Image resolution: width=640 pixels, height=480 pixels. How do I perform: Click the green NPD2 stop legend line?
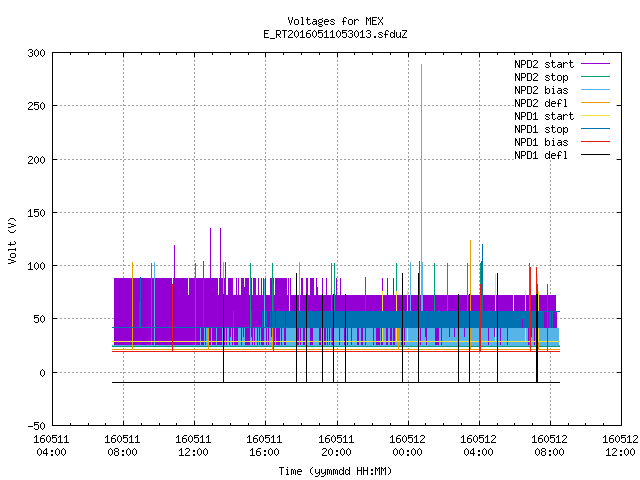click(x=596, y=76)
